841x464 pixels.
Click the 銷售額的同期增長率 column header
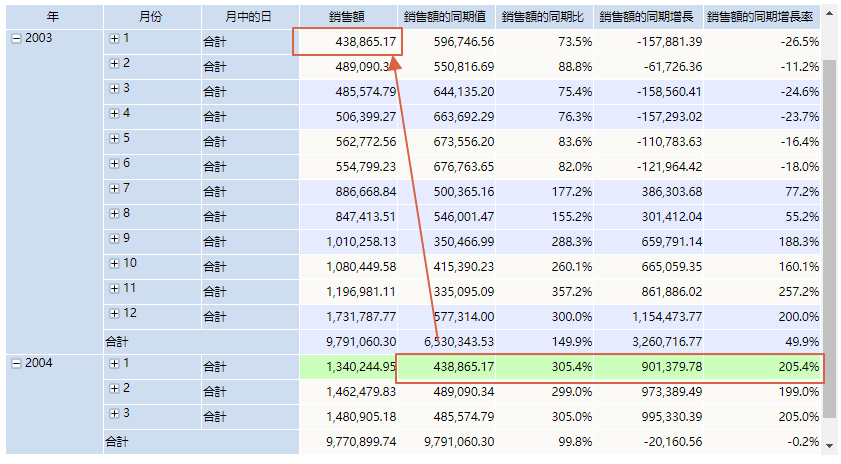coord(762,17)
